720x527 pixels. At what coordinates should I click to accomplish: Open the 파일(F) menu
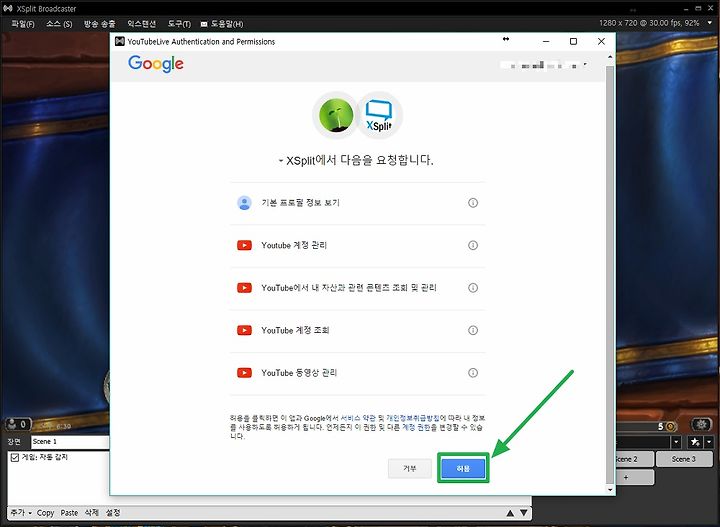22,24
